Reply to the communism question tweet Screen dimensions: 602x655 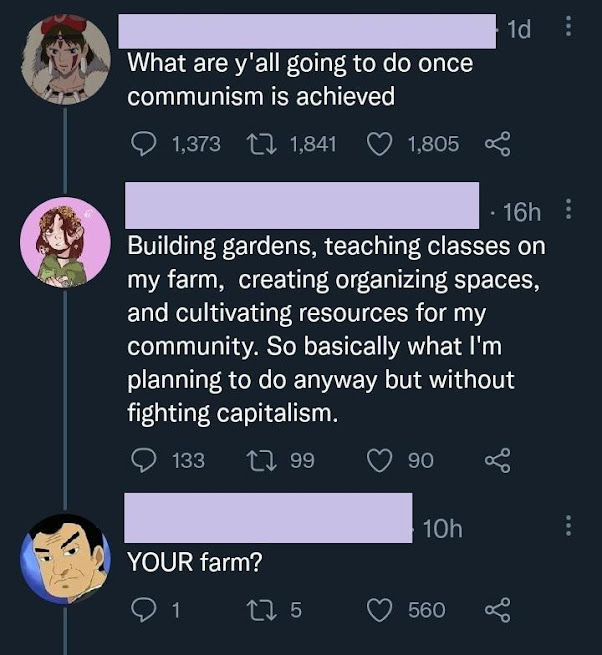146,144
